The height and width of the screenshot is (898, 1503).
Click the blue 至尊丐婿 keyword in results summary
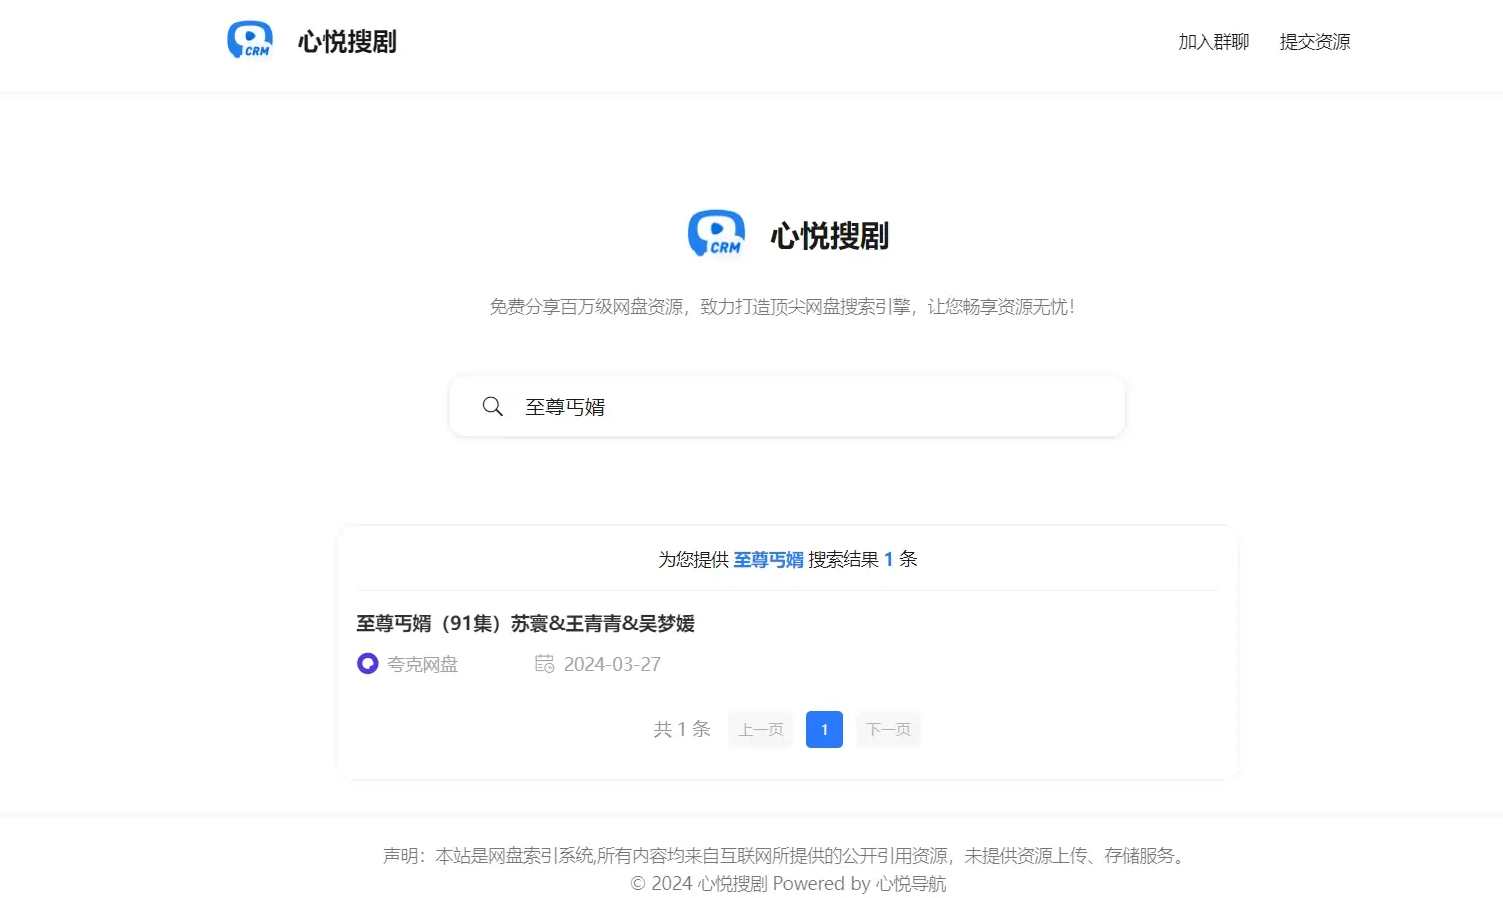tap(768, 560)
